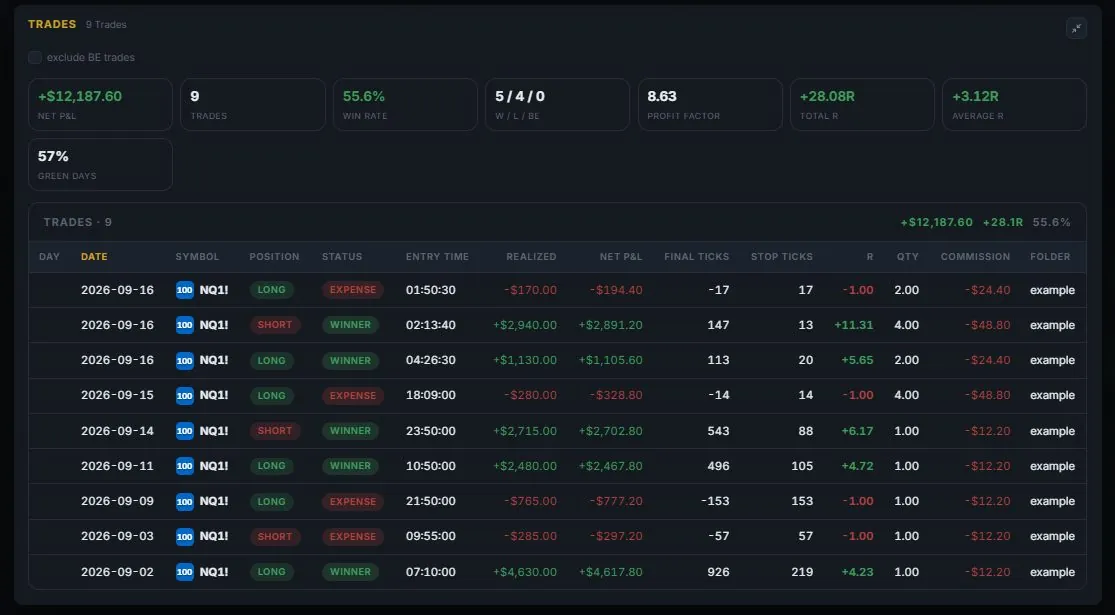
Task: Click the +5.65 R value
Action: coord(858,360)
